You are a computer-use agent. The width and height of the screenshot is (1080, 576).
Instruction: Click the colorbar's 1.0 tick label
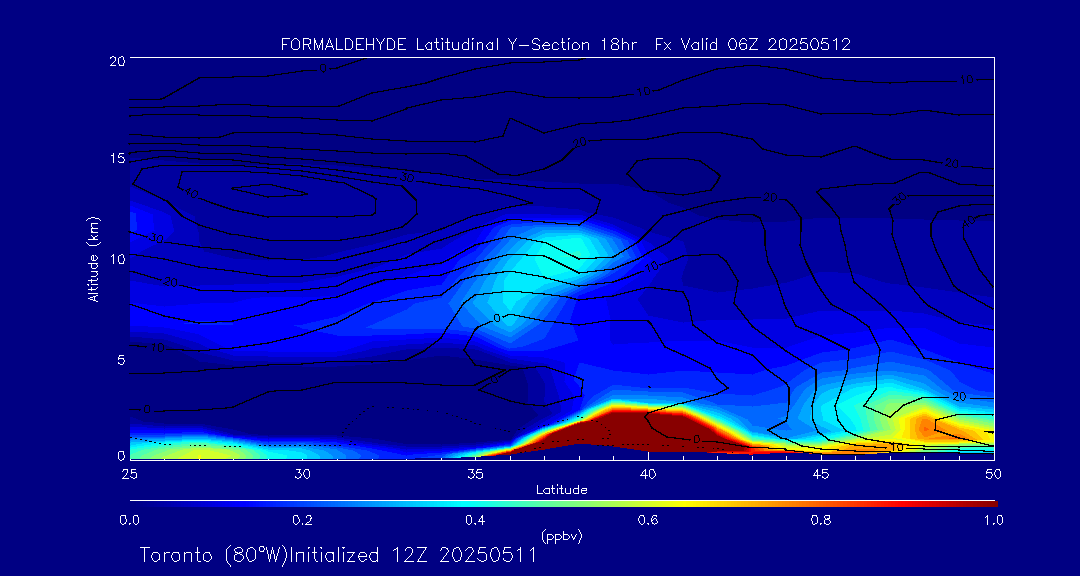tap(993, 520)
